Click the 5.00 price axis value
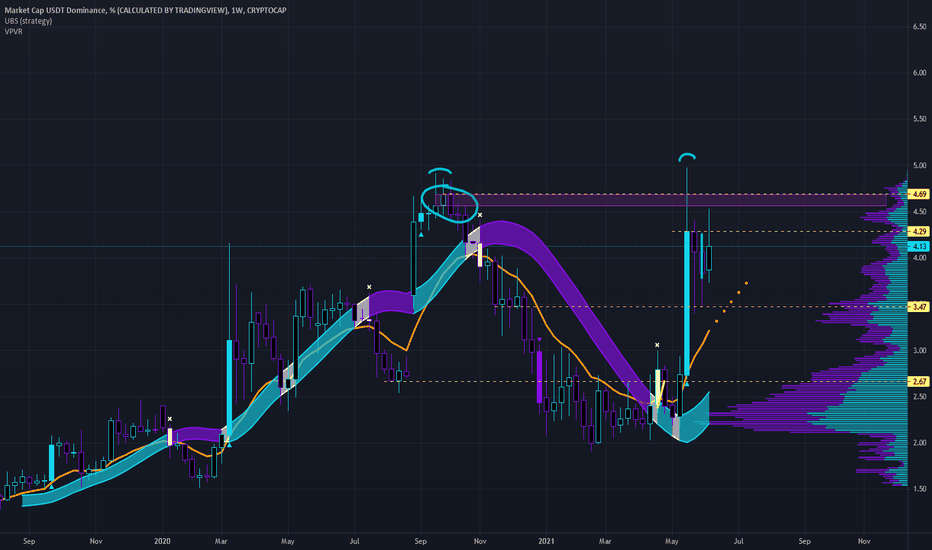 click(x=920, y=165)
